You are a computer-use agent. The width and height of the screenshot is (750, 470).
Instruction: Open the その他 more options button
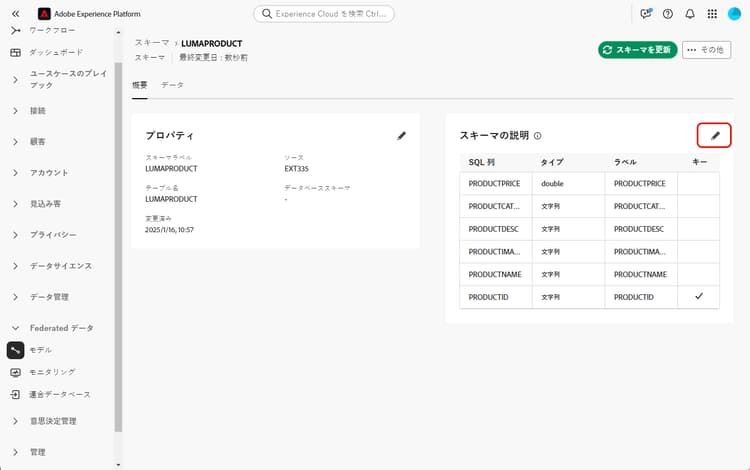(x=706, y=50)
